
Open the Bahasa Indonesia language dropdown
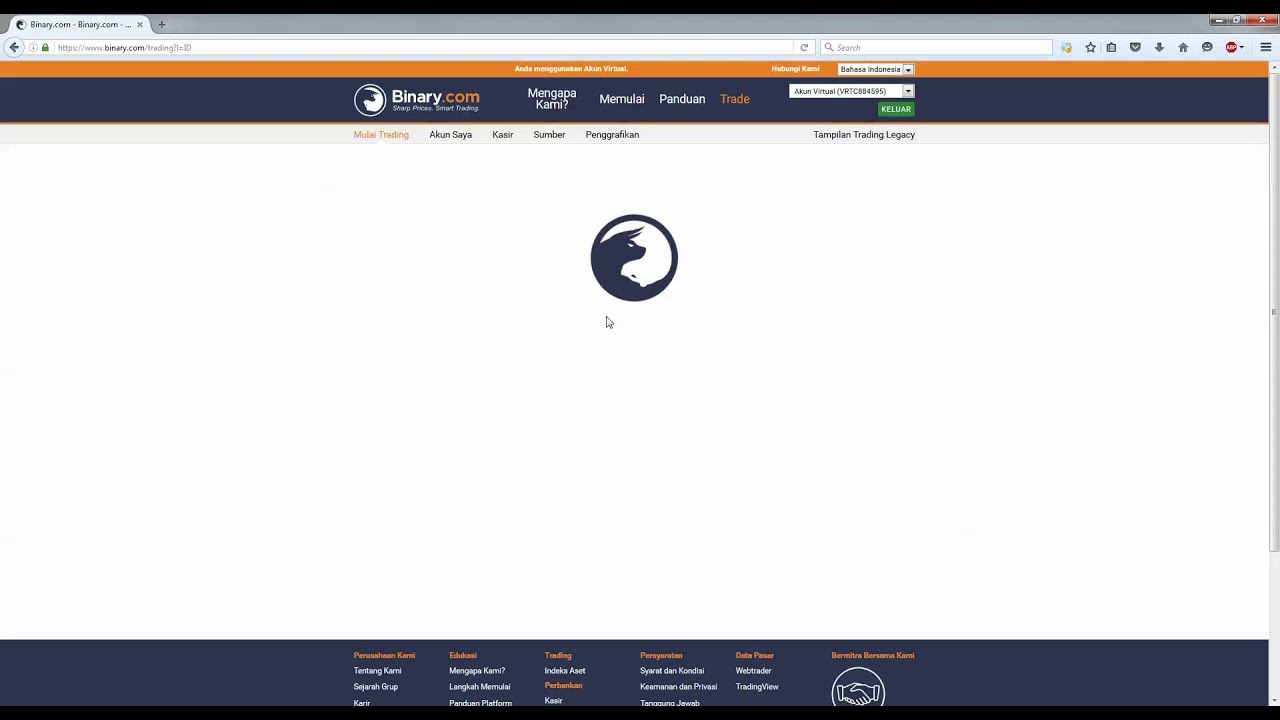coord(876,69)
